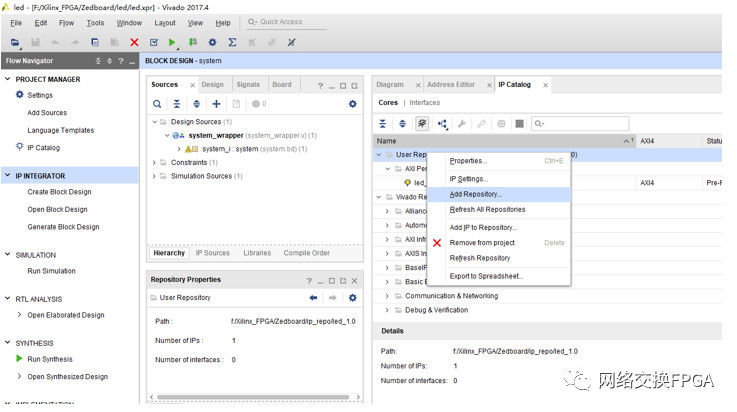This screenshot has width=737, height=412.
Task: Click the IP Catalog group-by hierarchy icon
Action: [x=442, y=124]
